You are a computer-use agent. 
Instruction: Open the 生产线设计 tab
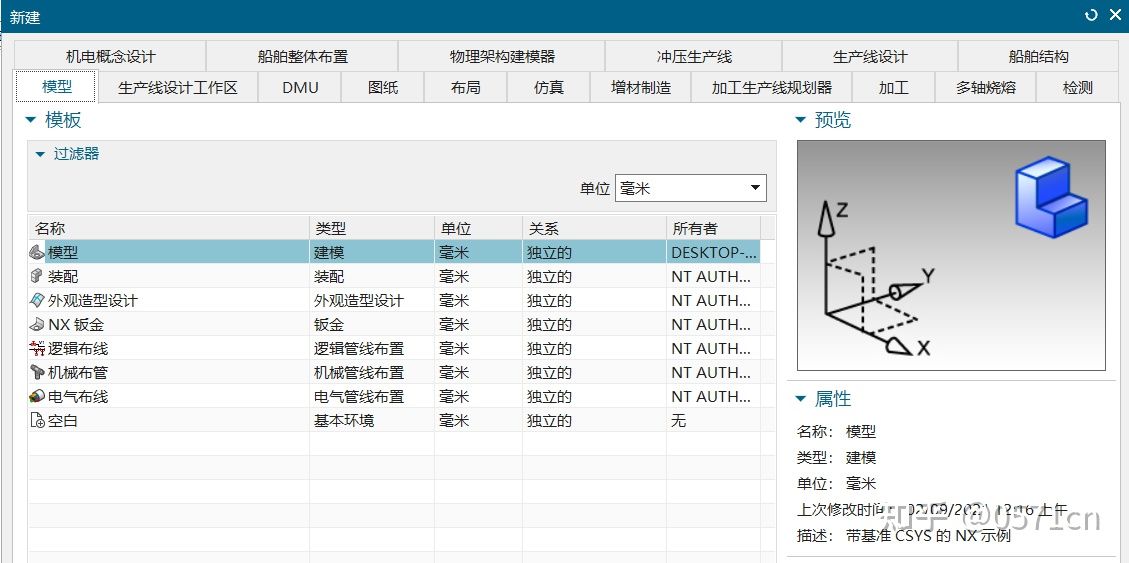870,56
